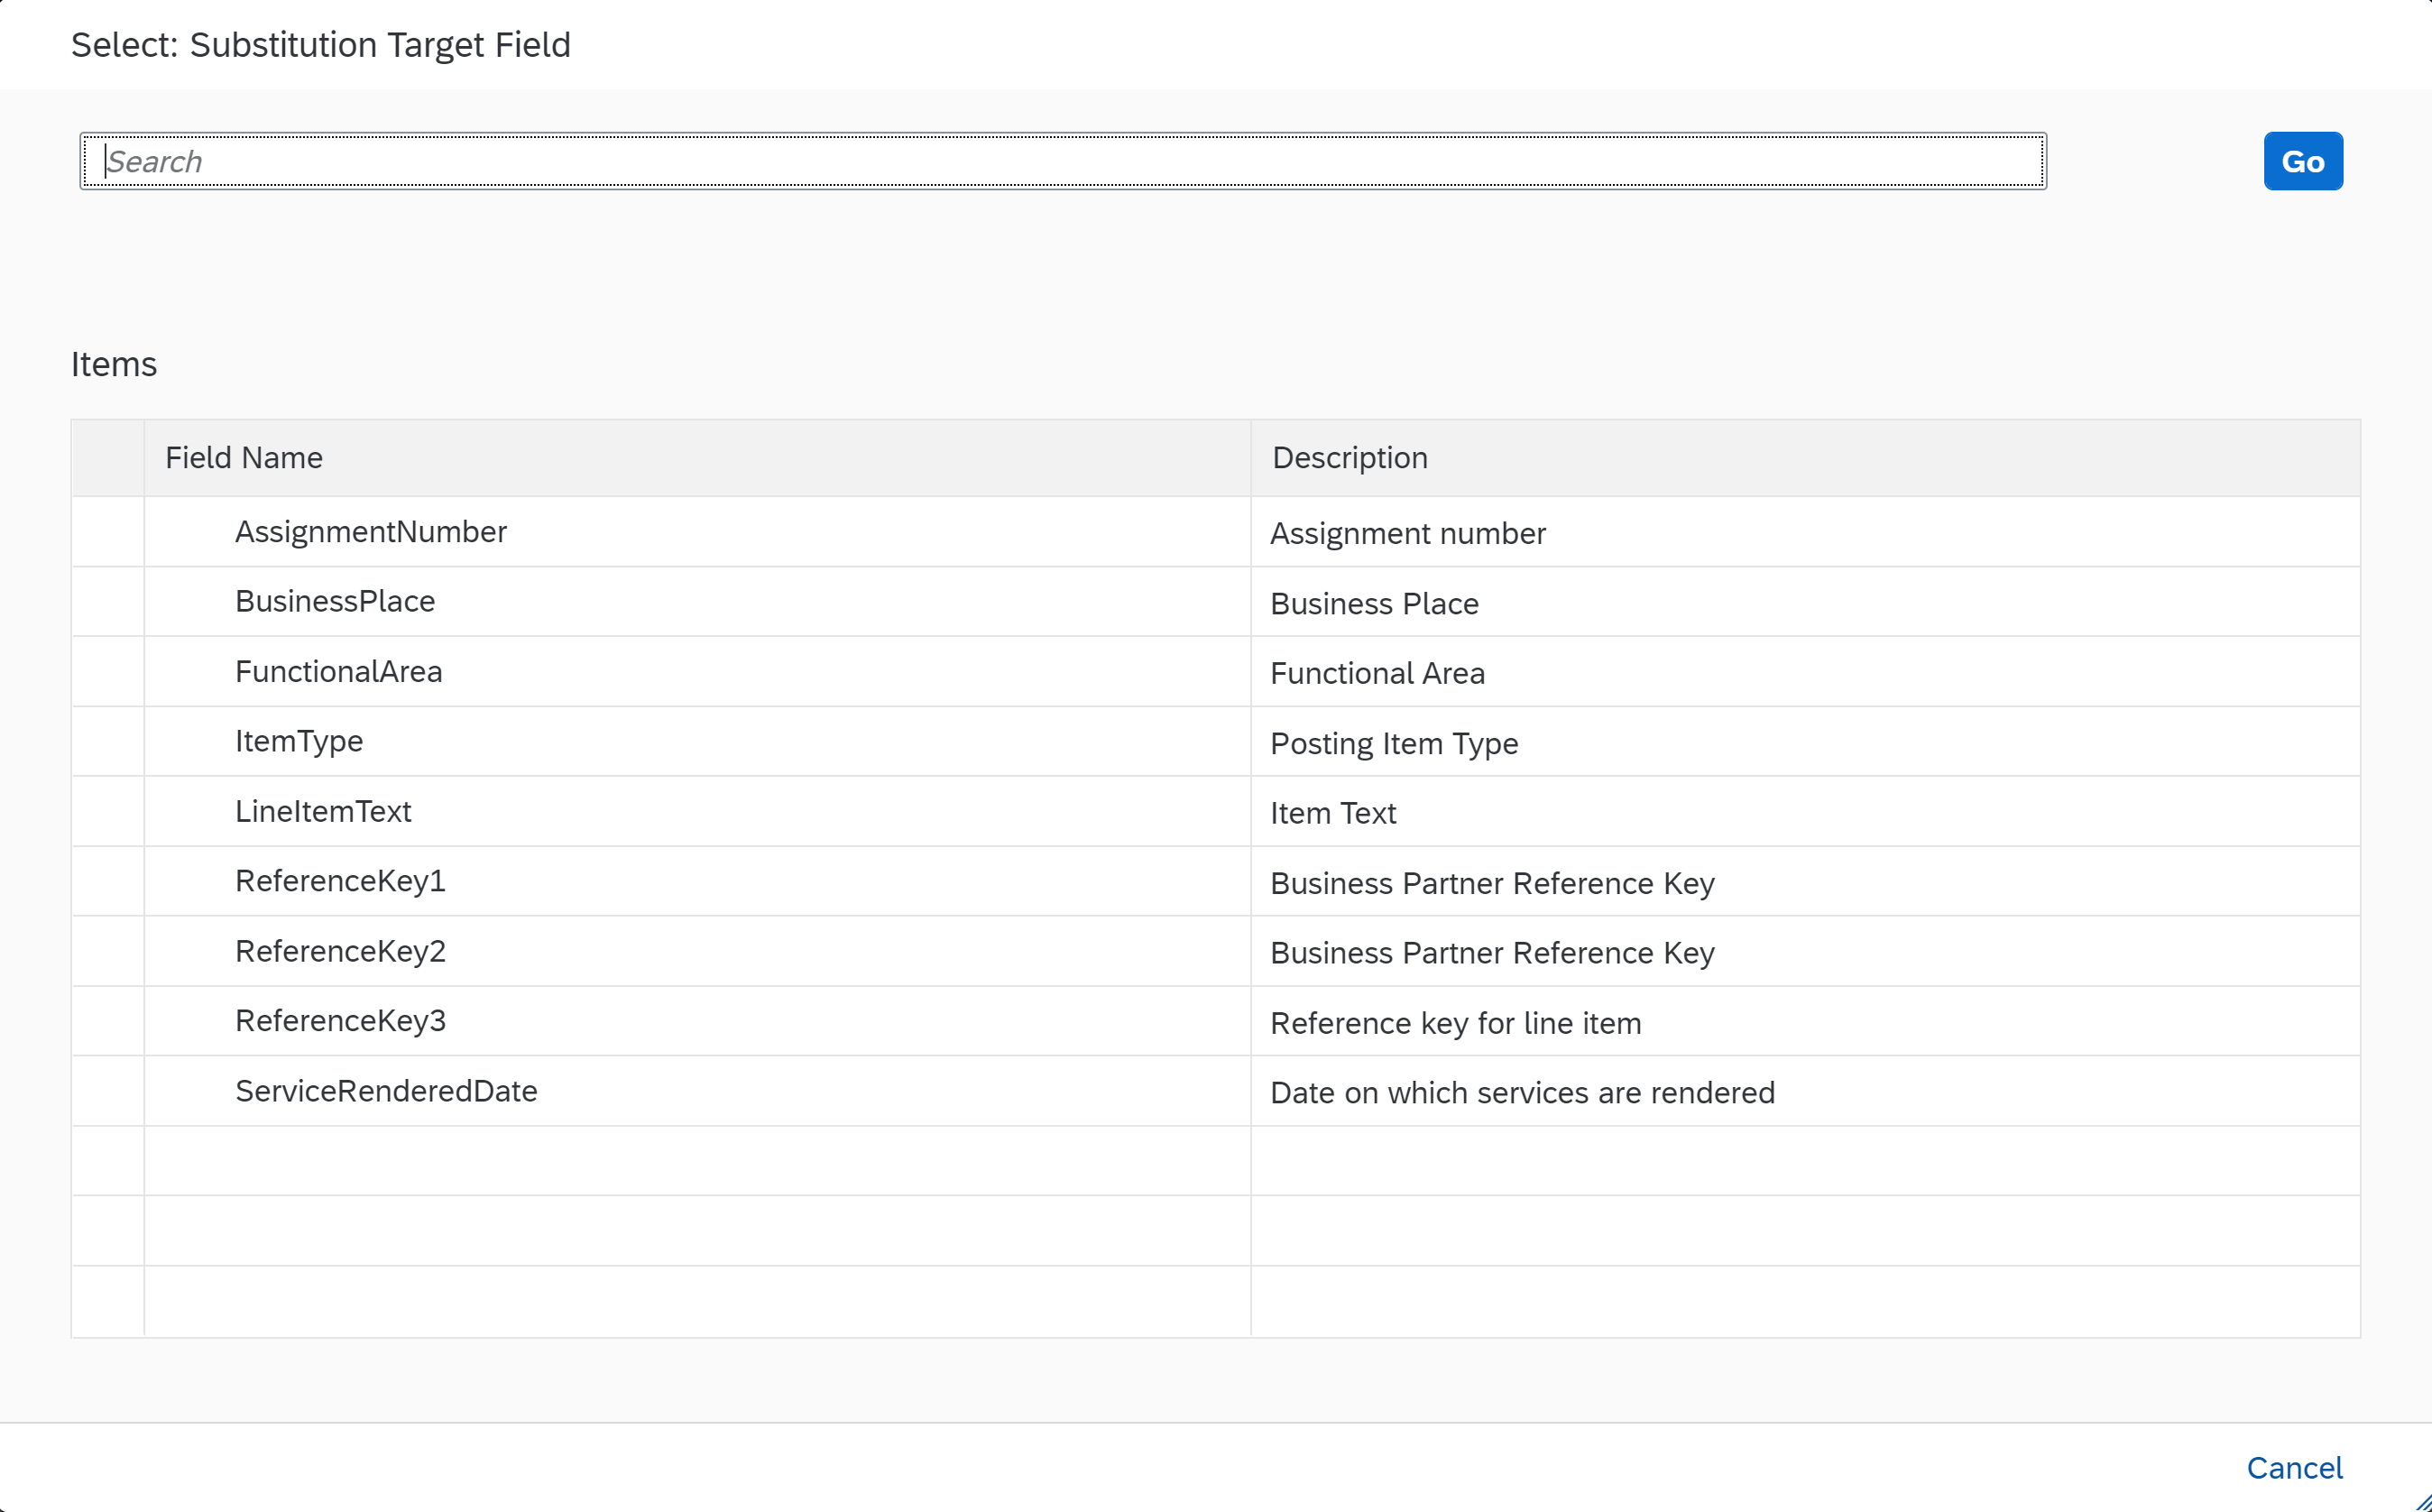This screenshot has height=1512, width=2432.
Task: Click the Field Name column header
Action: [697, 458]
